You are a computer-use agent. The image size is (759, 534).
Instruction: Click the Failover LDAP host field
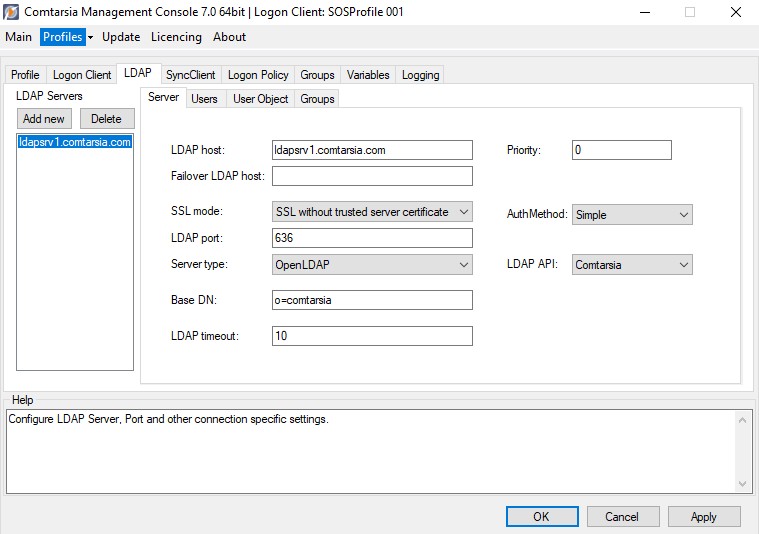tap(372, 176)
